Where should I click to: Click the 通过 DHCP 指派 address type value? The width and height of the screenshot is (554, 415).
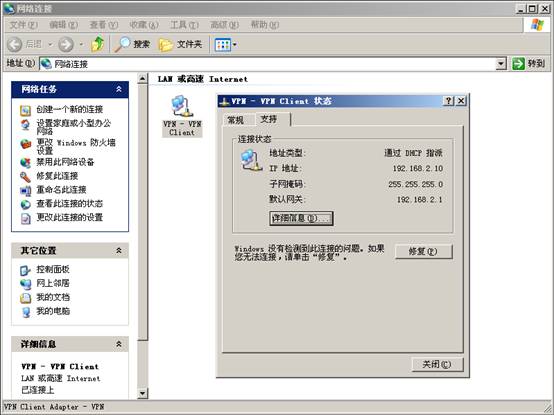[413, 153]
